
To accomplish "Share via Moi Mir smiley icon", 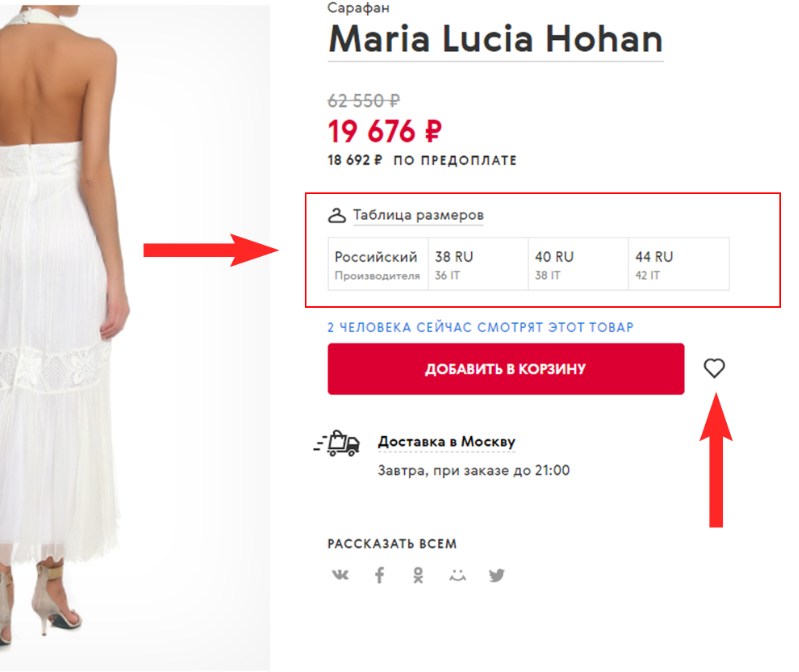I will pyautogui.click(x=457, y=576).
